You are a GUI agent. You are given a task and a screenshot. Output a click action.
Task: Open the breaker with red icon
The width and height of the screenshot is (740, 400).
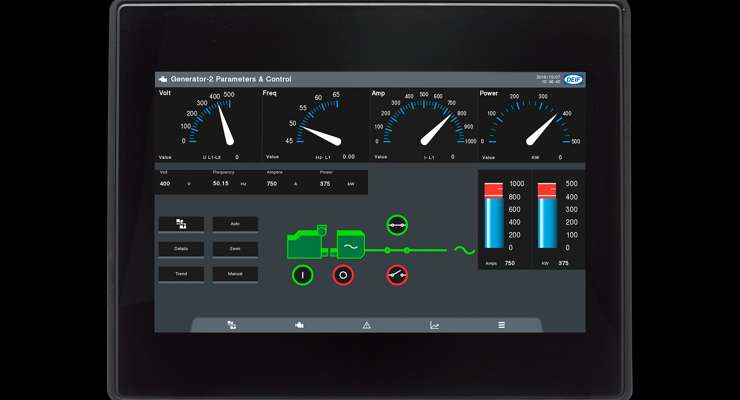point(397,274)
